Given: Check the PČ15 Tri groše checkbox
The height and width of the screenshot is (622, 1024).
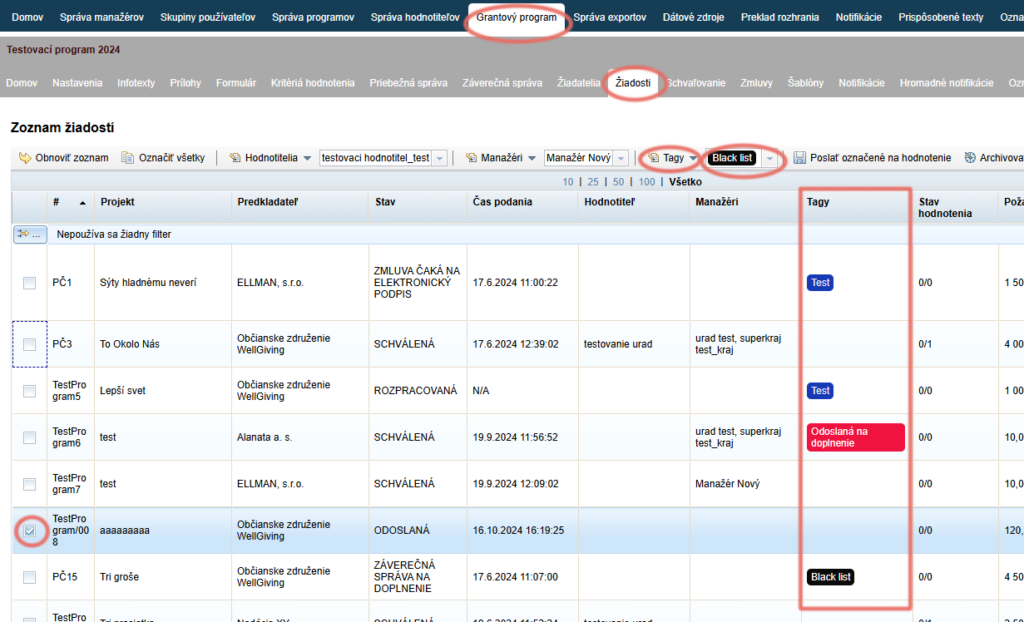Looking at the screenshot, I should point(29,577).
